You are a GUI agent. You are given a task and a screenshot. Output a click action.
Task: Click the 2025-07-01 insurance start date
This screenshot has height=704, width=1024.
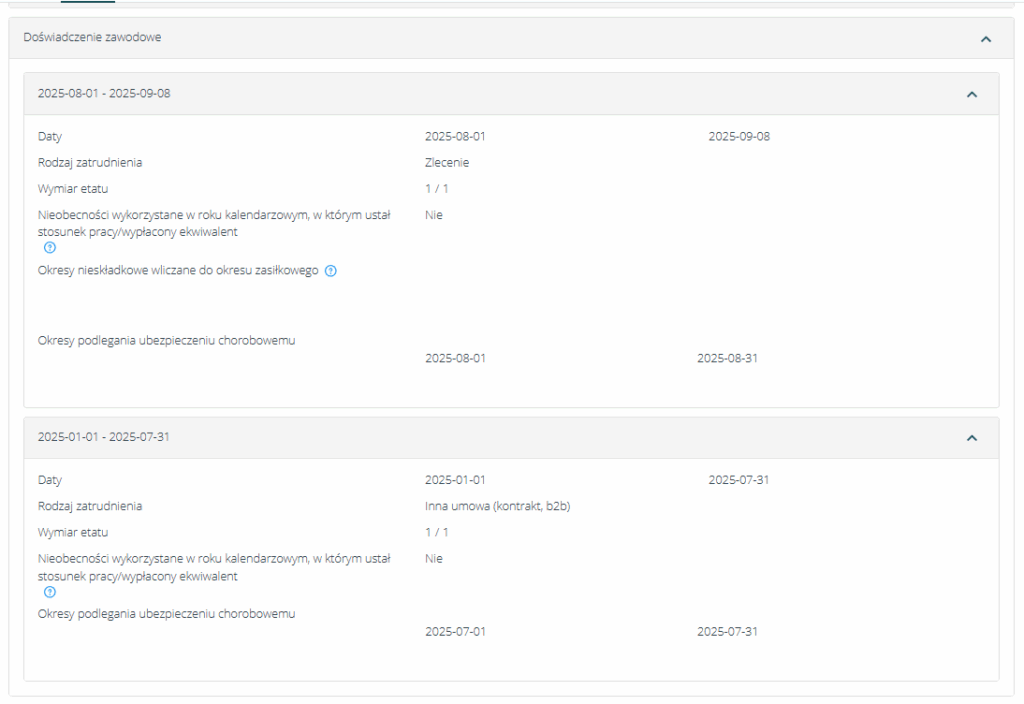pyautogui.click(x=455, y=632)
